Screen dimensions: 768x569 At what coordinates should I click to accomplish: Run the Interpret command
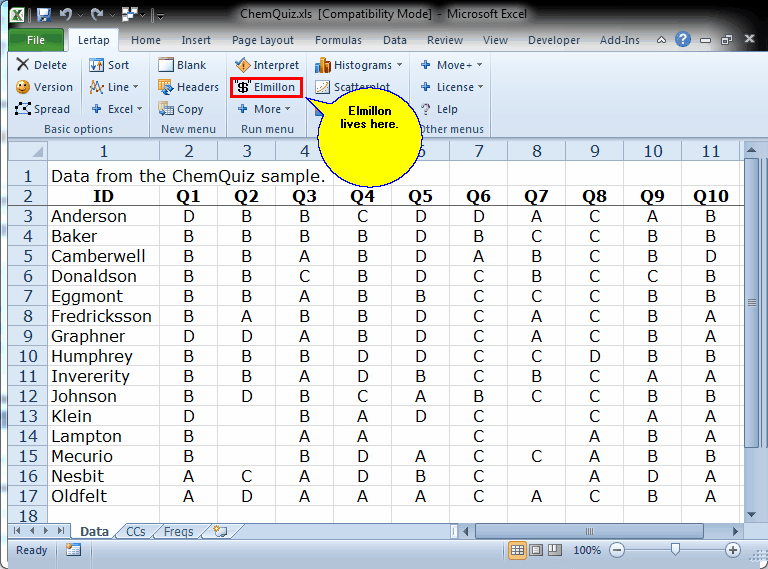[265, 65]
